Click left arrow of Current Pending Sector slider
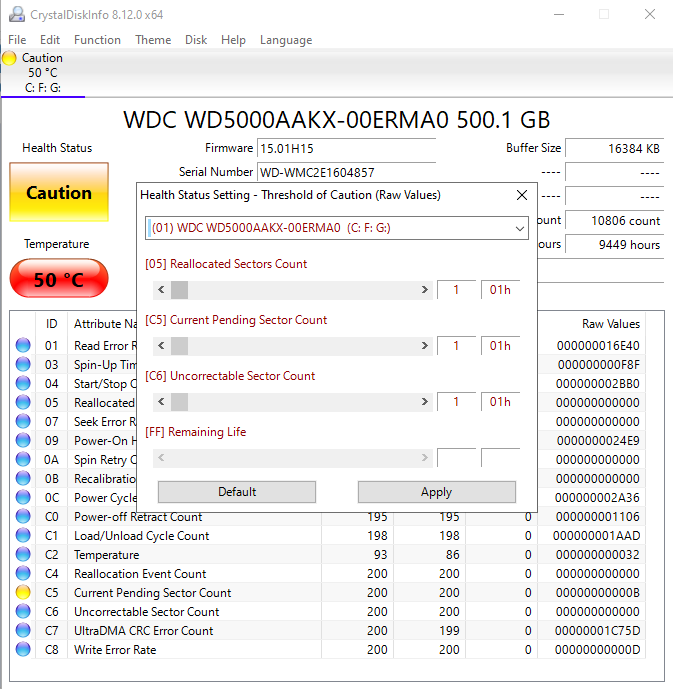The width and height of the screenshot is (673, 689). 161,346
